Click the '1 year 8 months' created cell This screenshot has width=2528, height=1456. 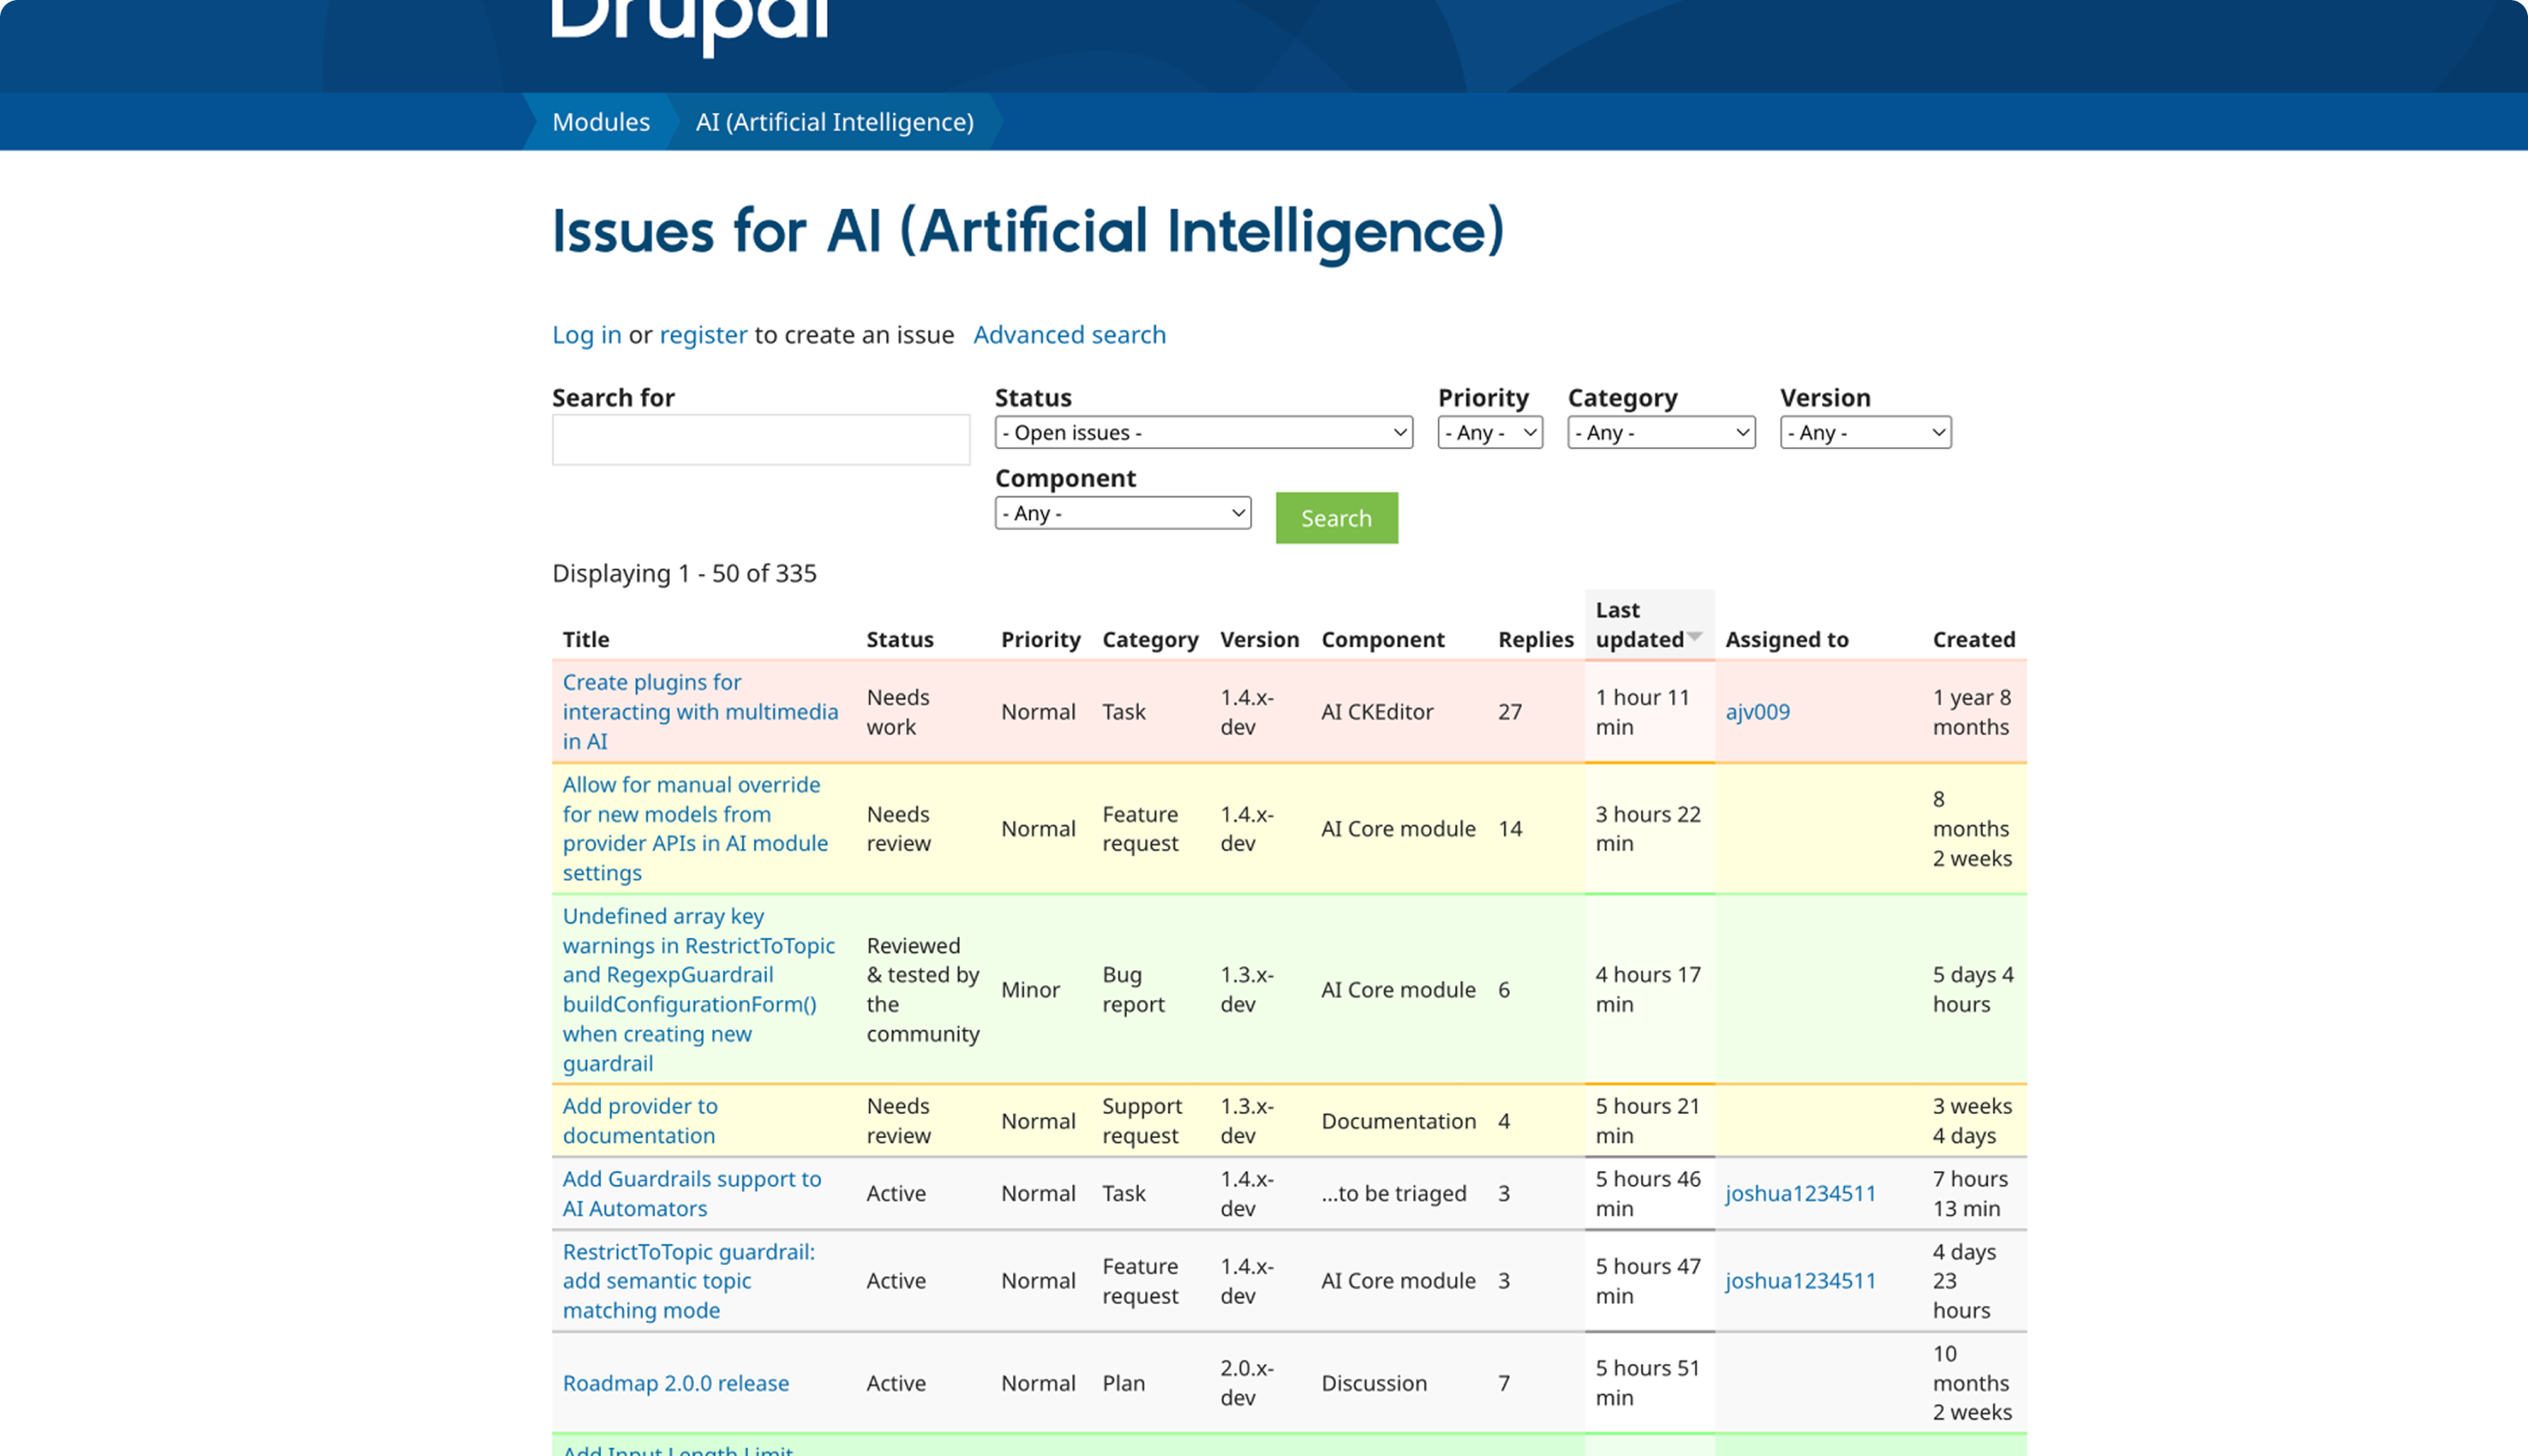(1971, 712)
